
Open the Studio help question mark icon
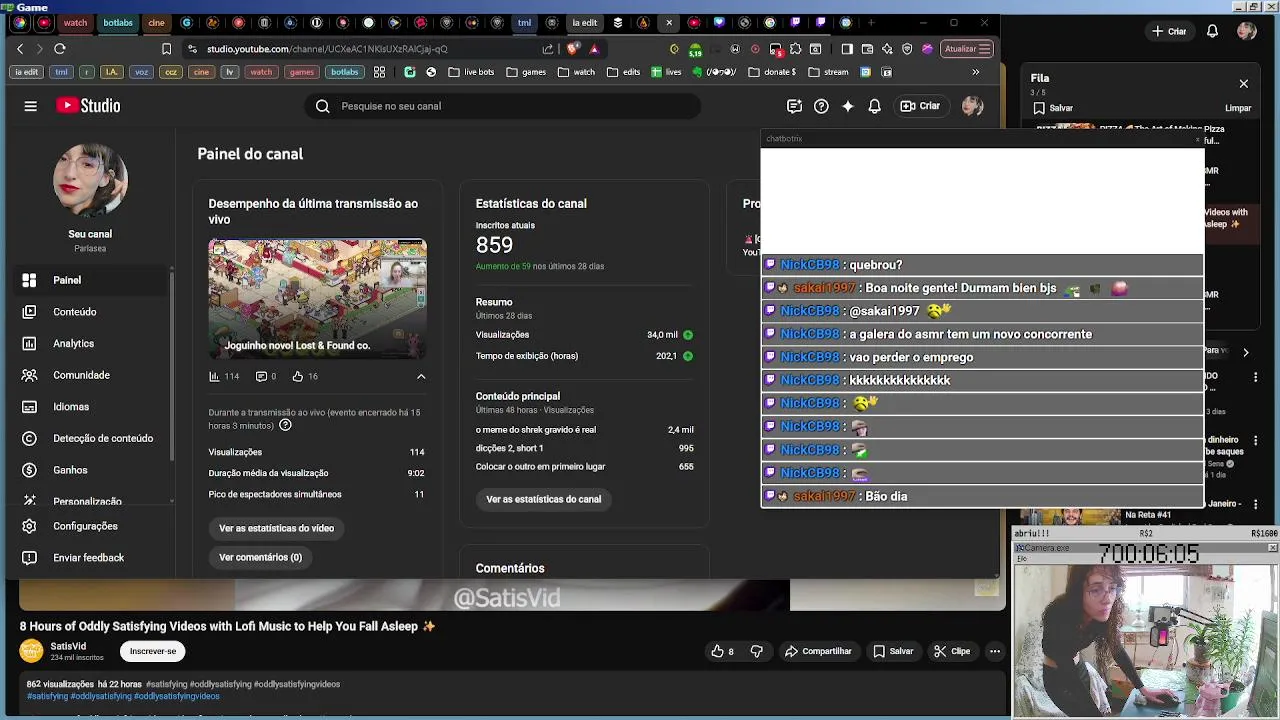point(821,106)
